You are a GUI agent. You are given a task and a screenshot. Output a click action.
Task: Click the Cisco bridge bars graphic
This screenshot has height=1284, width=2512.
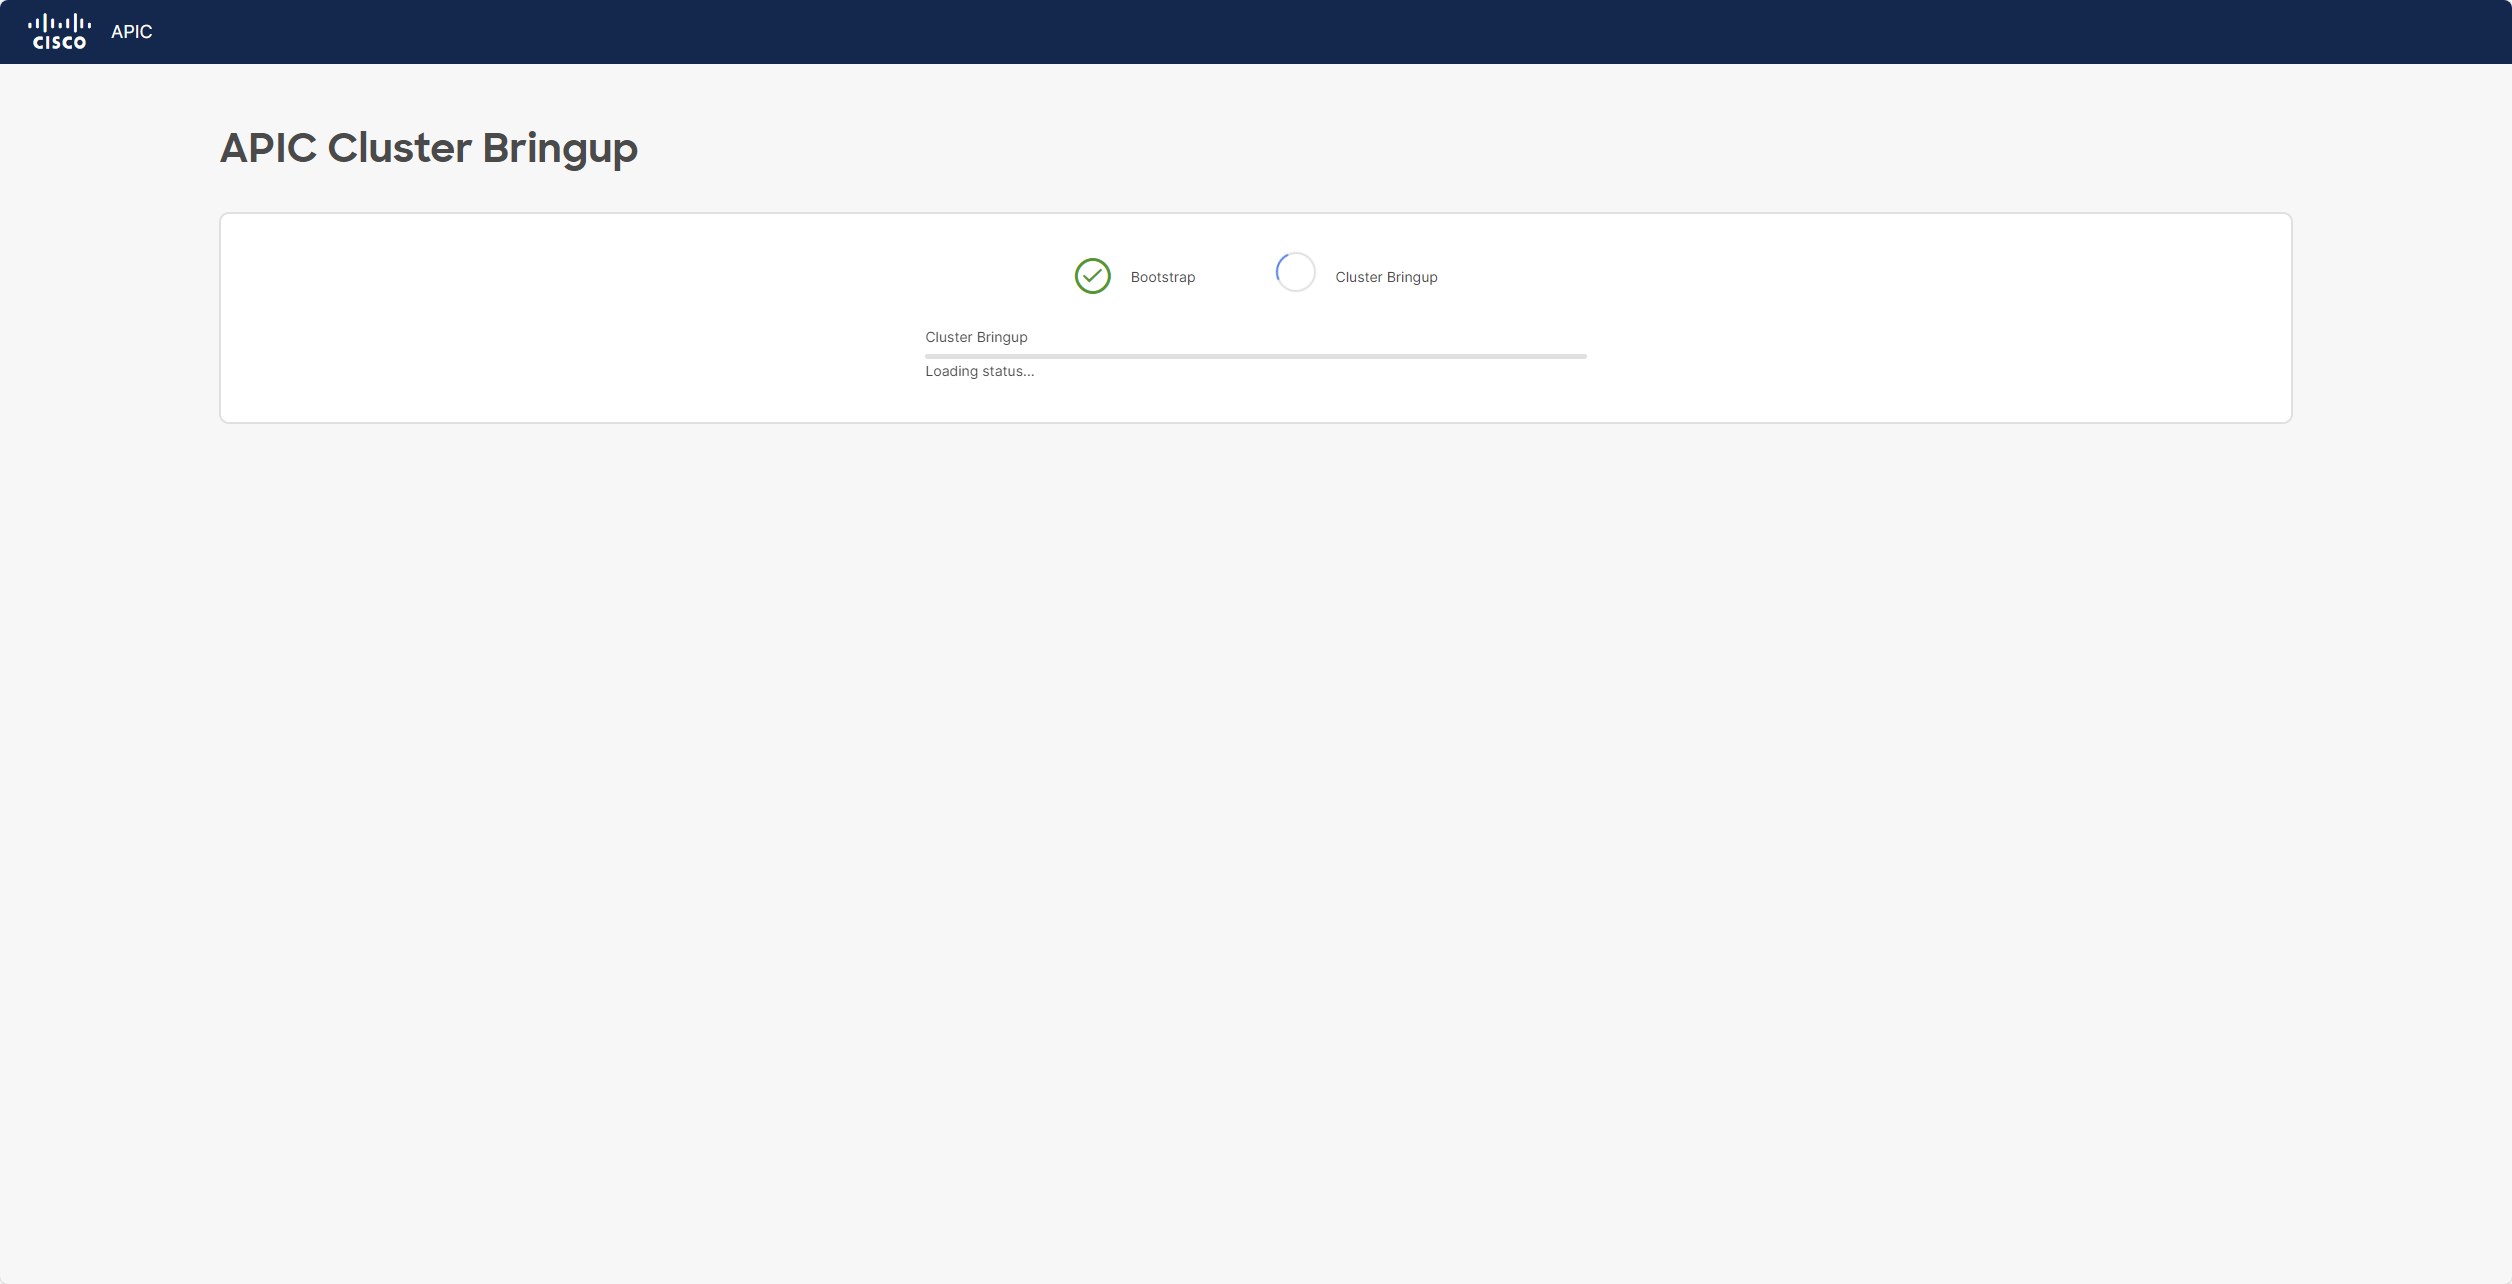(x=59, y=22)
